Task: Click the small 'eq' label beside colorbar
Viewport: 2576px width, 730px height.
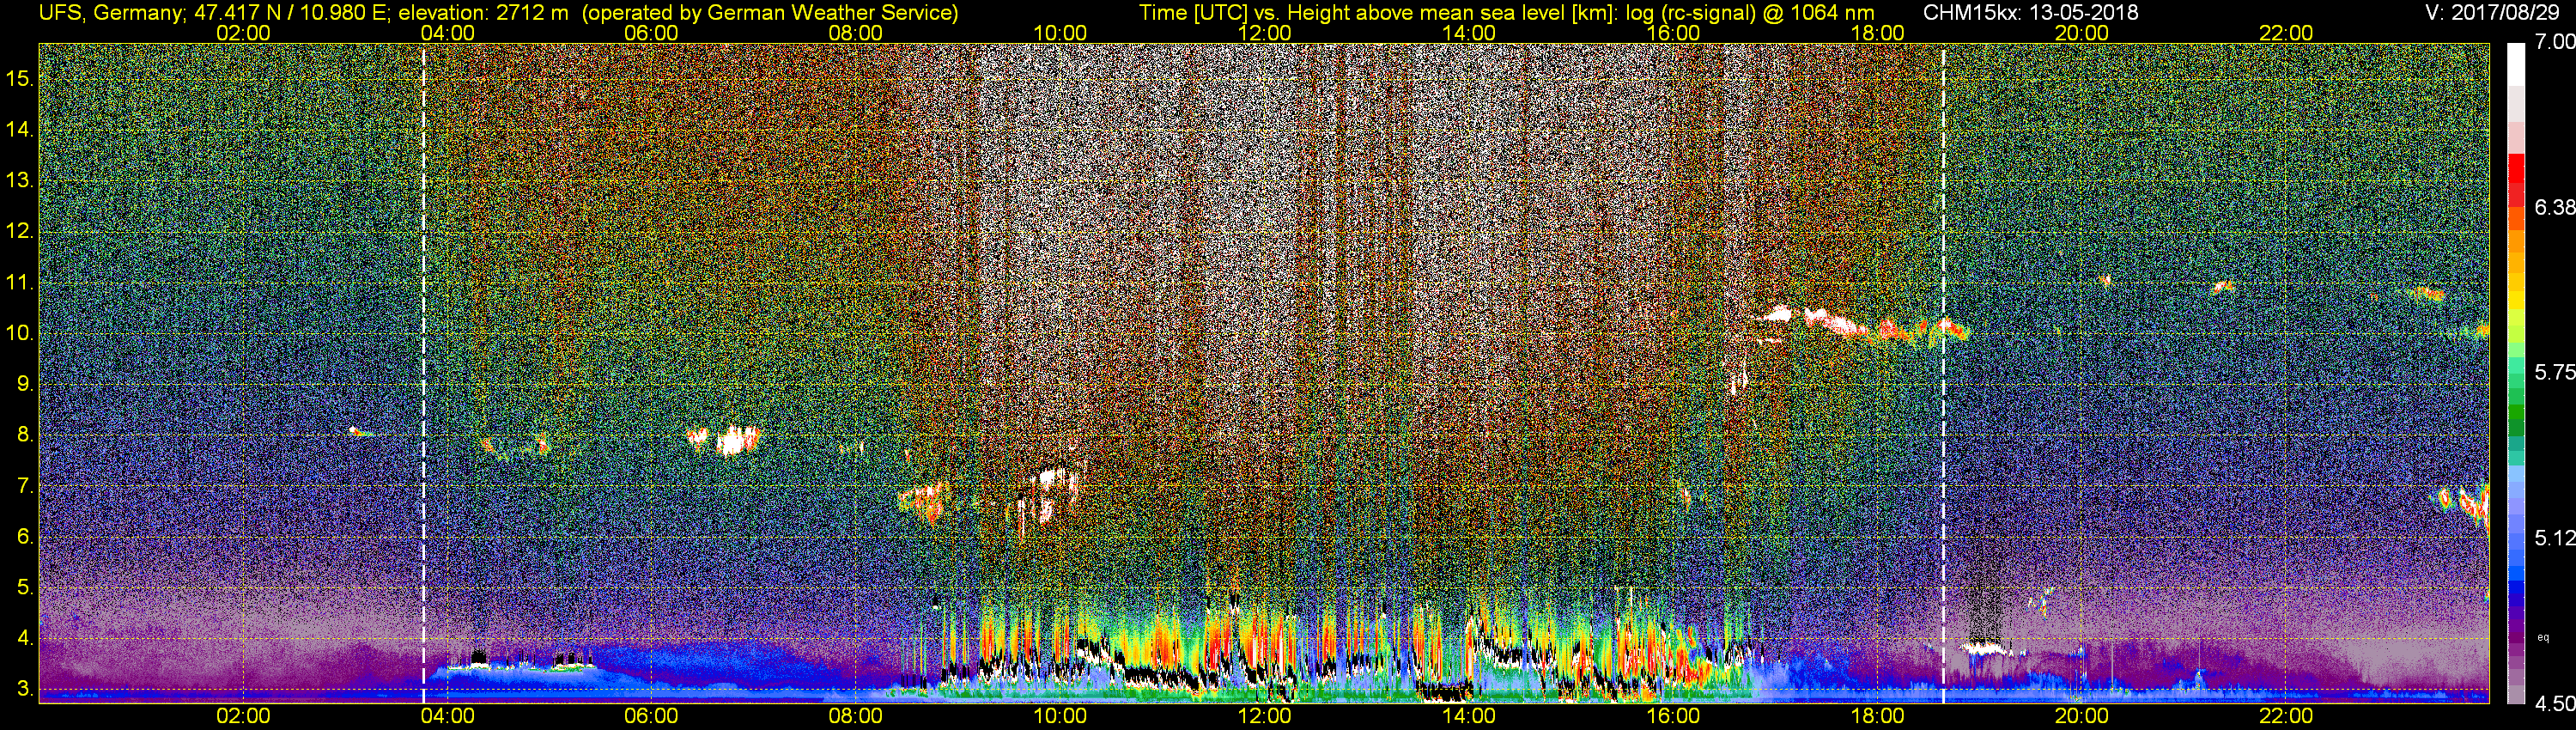Action: pyautogui.click(x=2543, y=637)
